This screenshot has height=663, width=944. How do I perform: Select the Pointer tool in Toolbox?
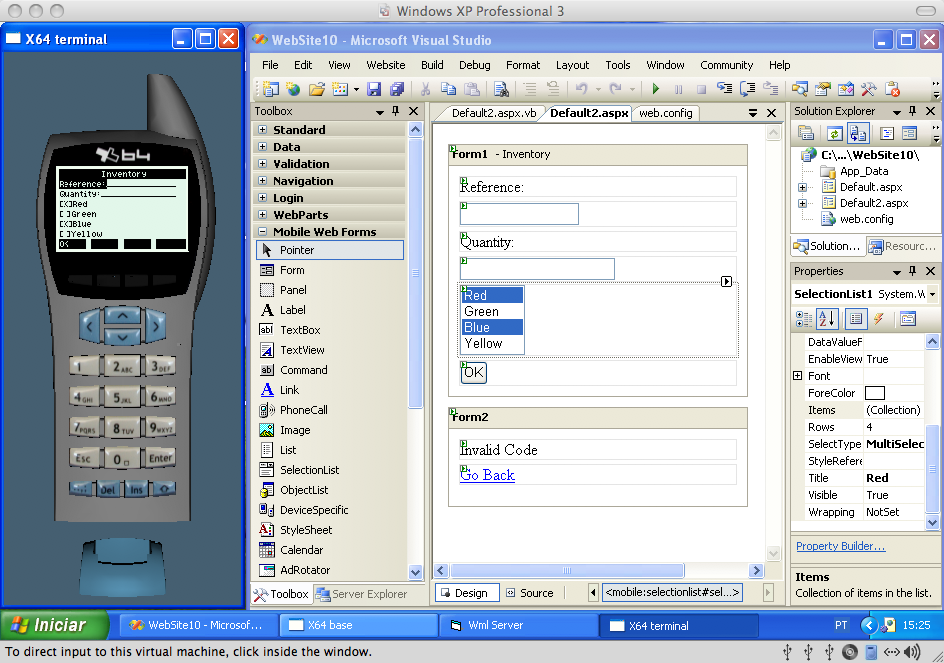tap(330, 250)
